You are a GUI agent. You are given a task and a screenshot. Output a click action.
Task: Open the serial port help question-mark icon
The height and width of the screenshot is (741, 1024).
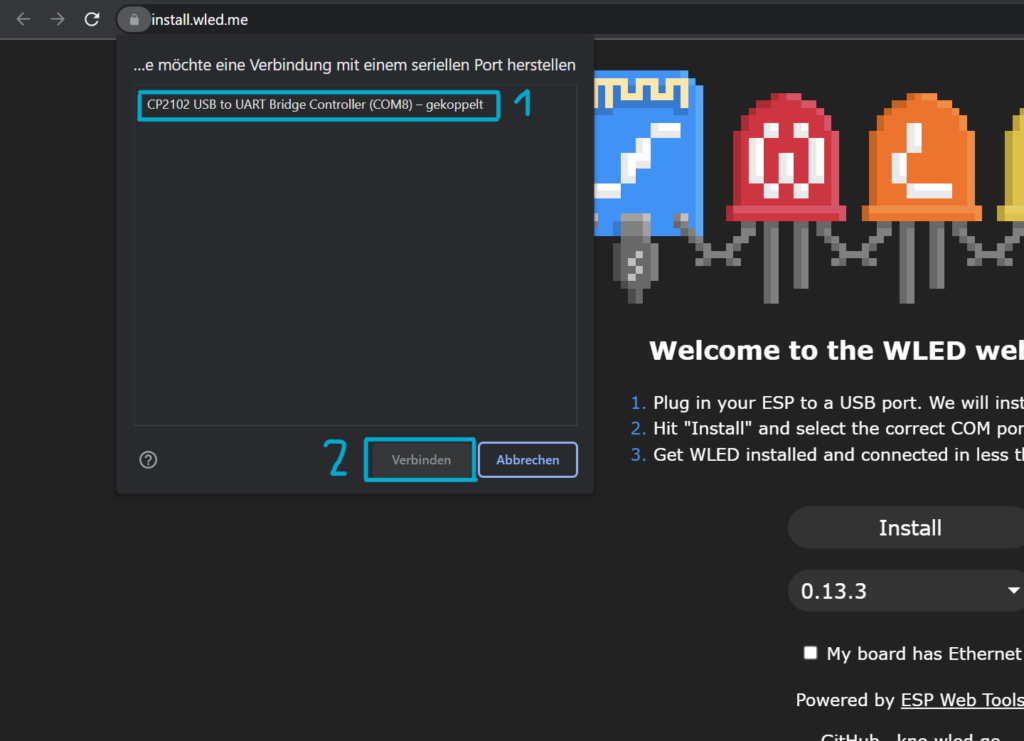coord(148,460)
